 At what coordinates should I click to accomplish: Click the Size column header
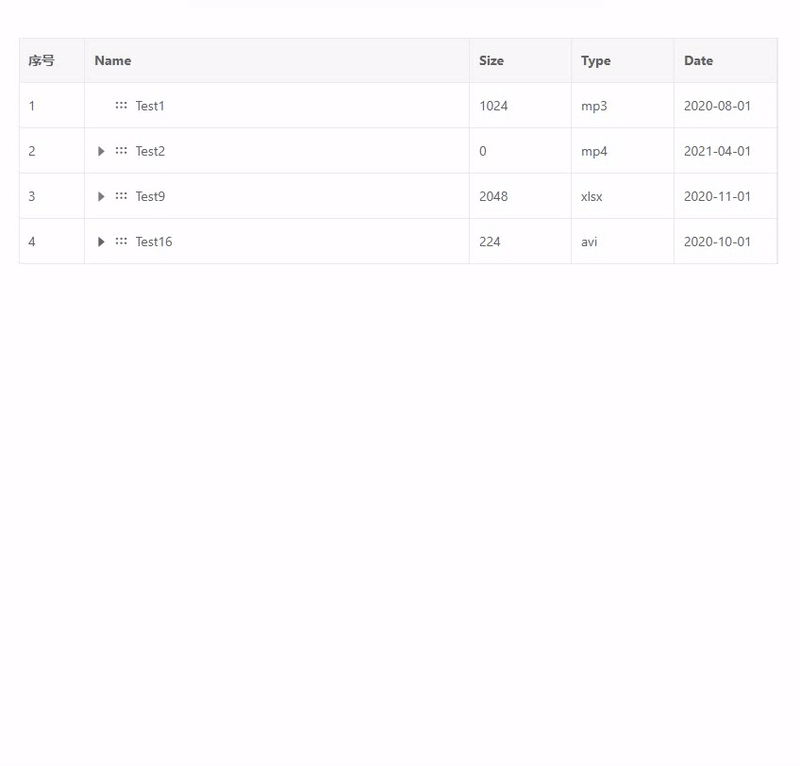(491, 61)
